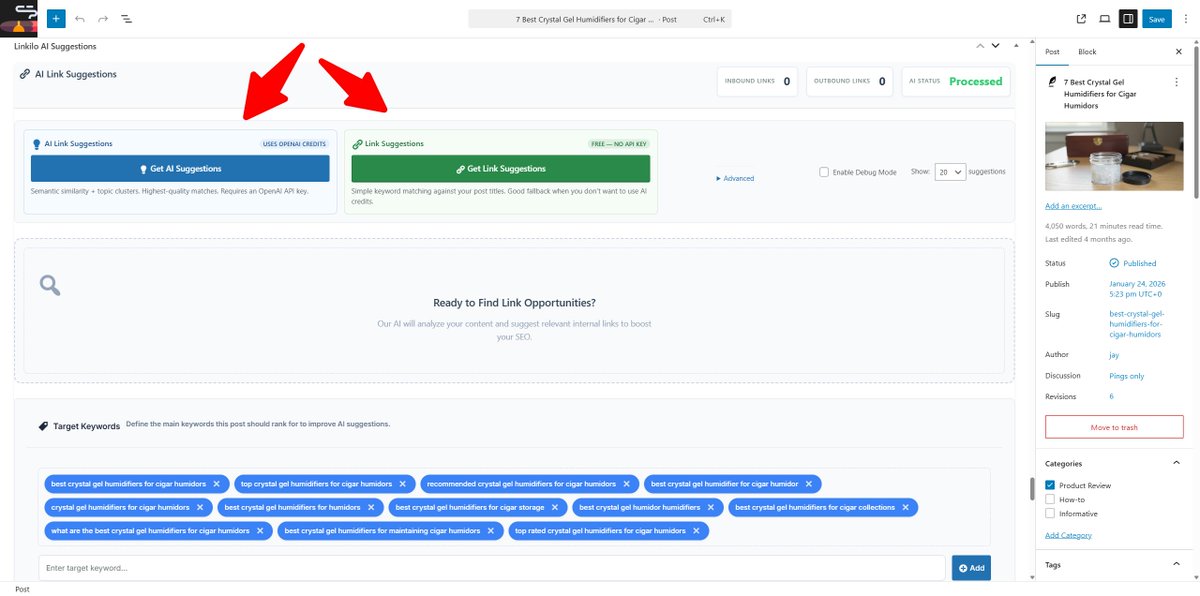
Task: Open the block inserter plus button
Action: tap(56, 18)
